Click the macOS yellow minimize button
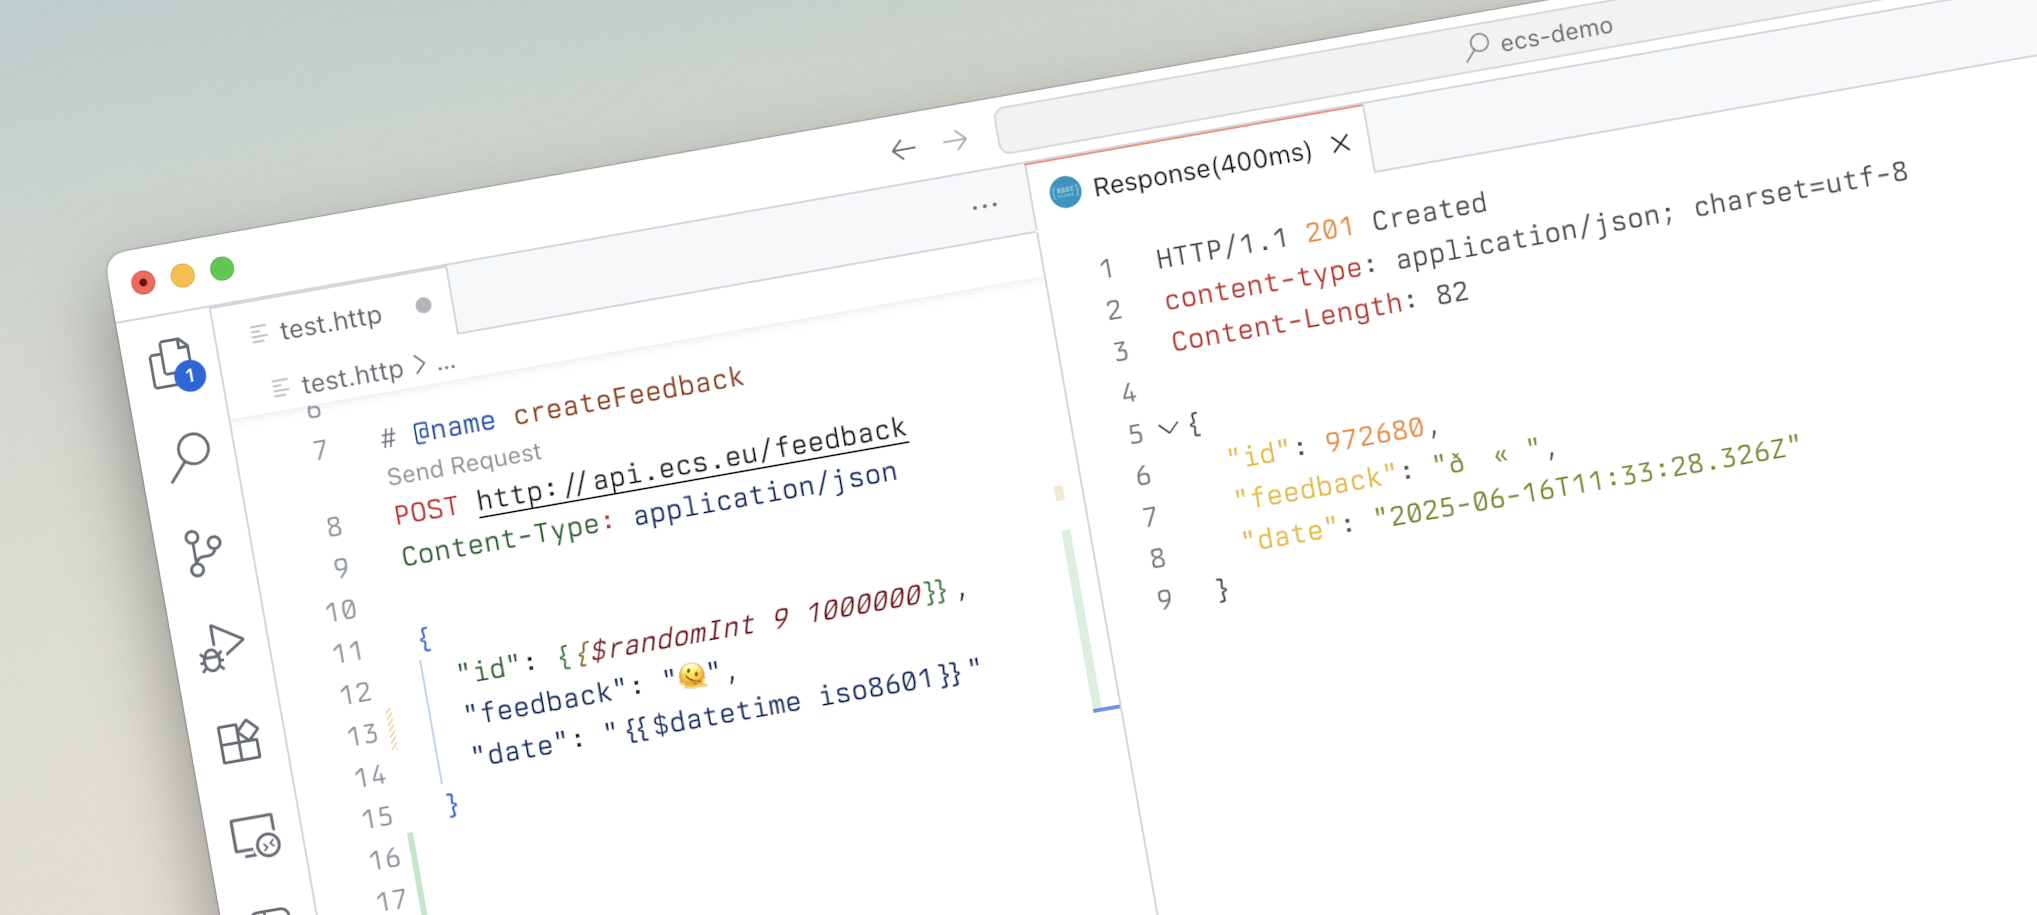This screenshot has width=2037, height=915. 182,276
